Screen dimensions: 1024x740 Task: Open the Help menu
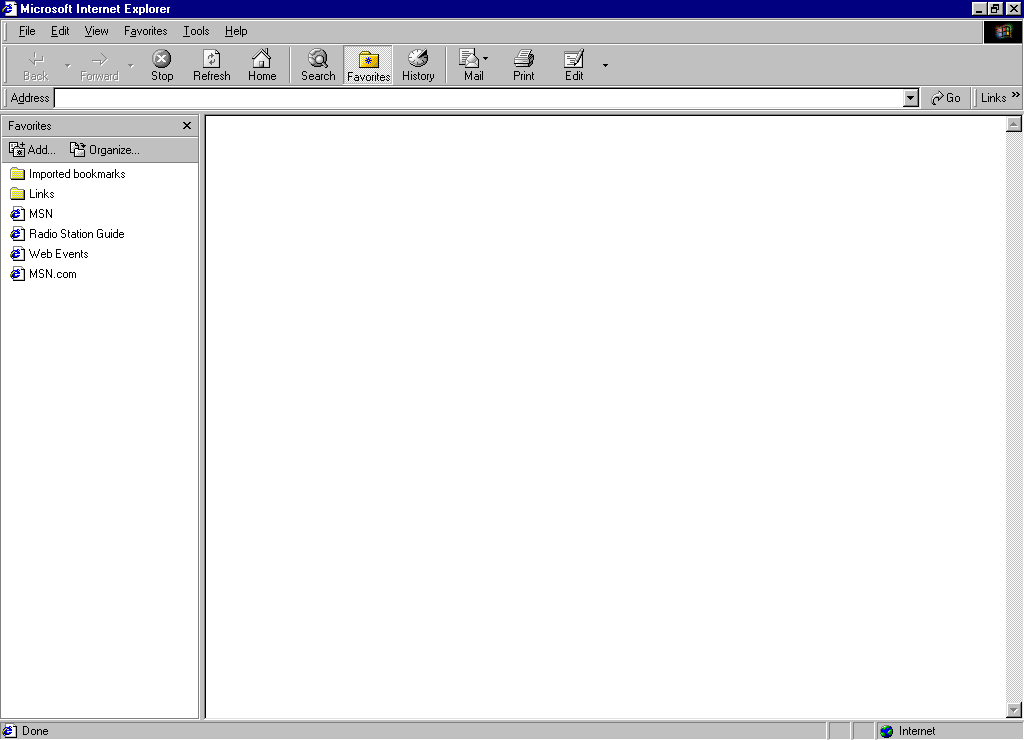[236, 31]
